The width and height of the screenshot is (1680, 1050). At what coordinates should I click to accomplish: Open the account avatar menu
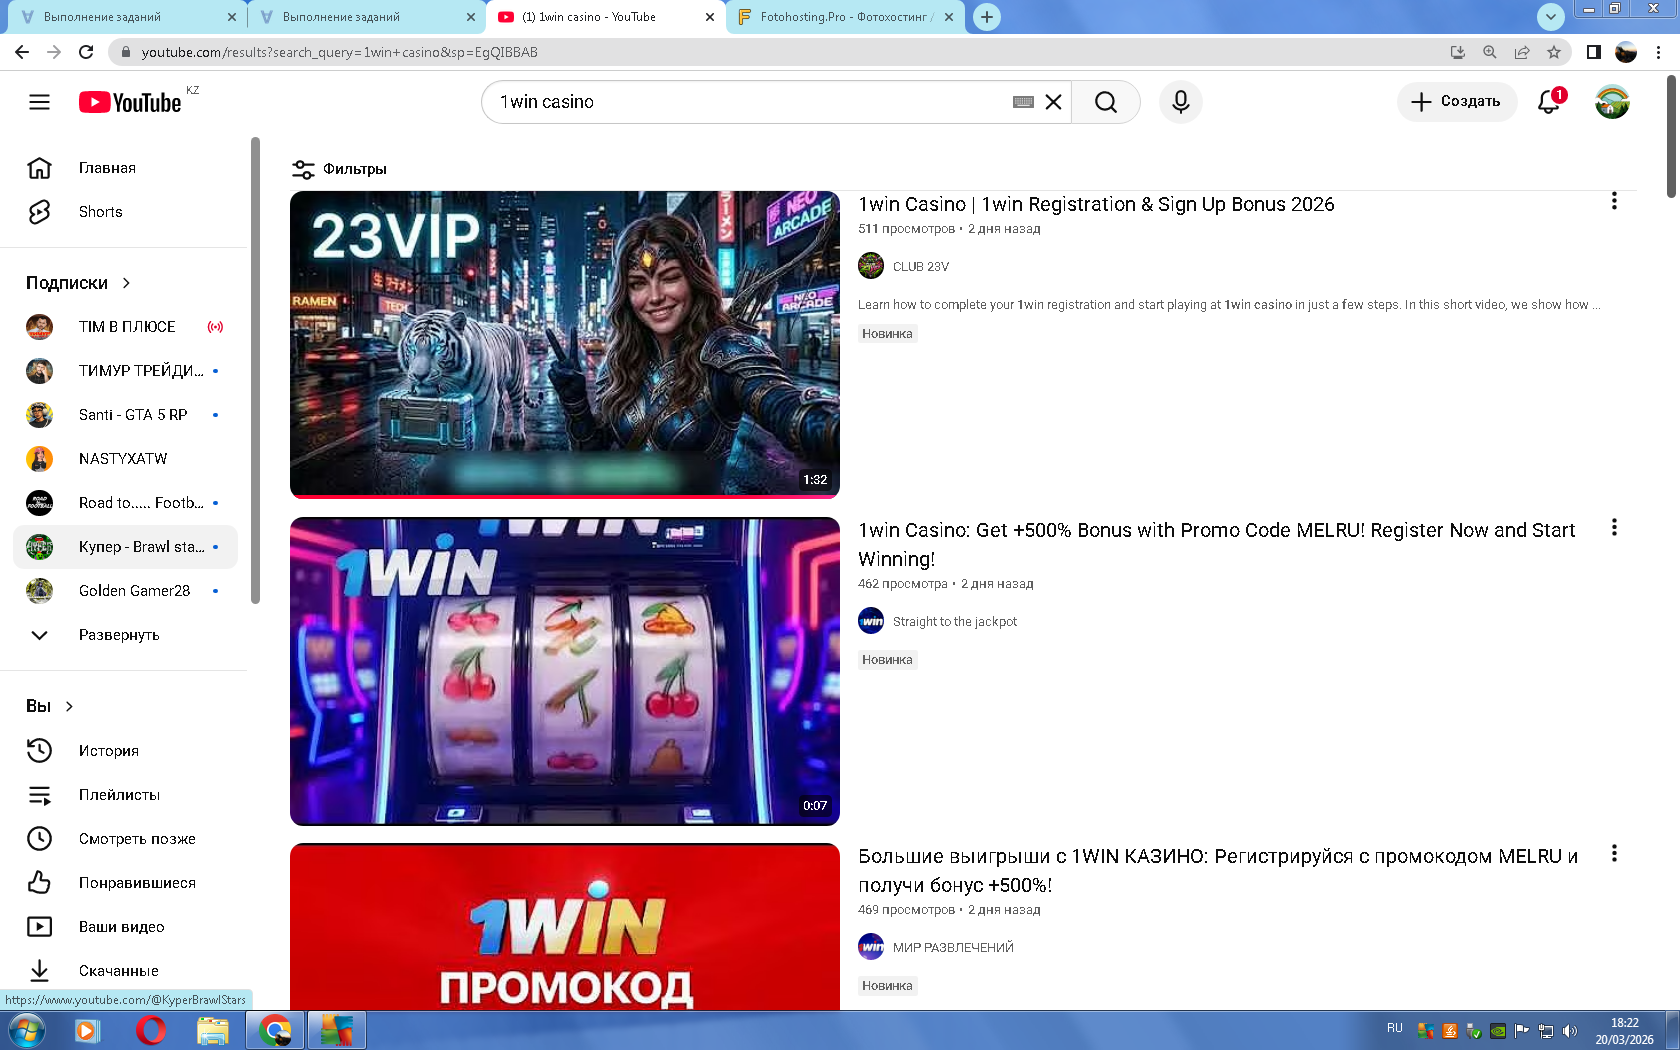point(1611,102)
